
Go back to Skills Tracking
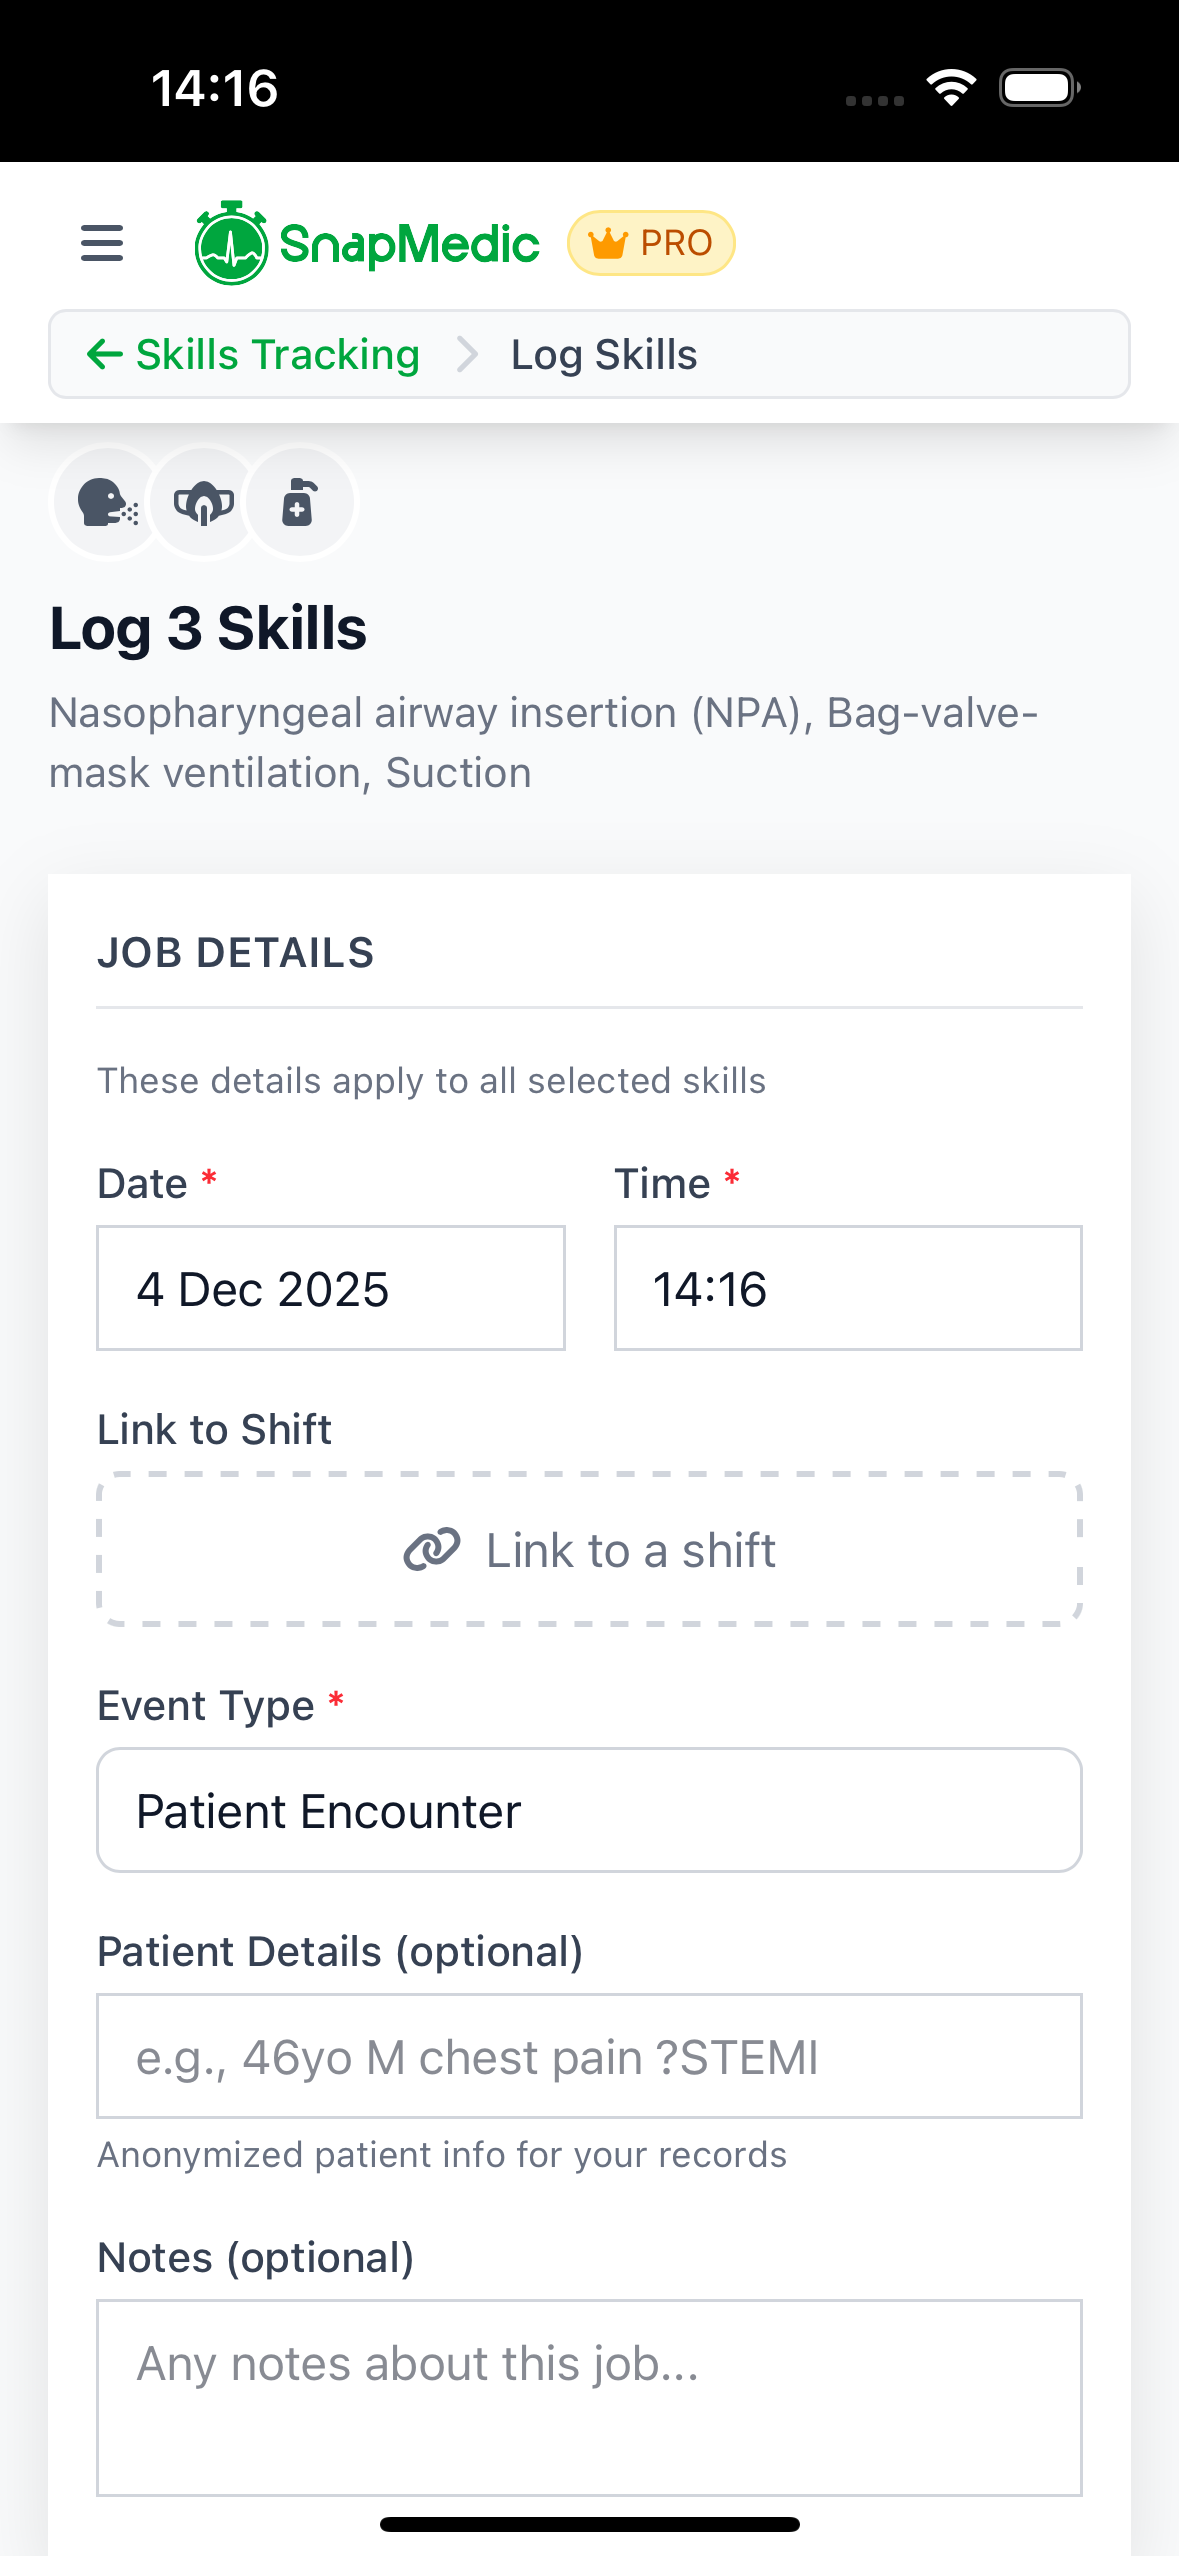point(277,354)
